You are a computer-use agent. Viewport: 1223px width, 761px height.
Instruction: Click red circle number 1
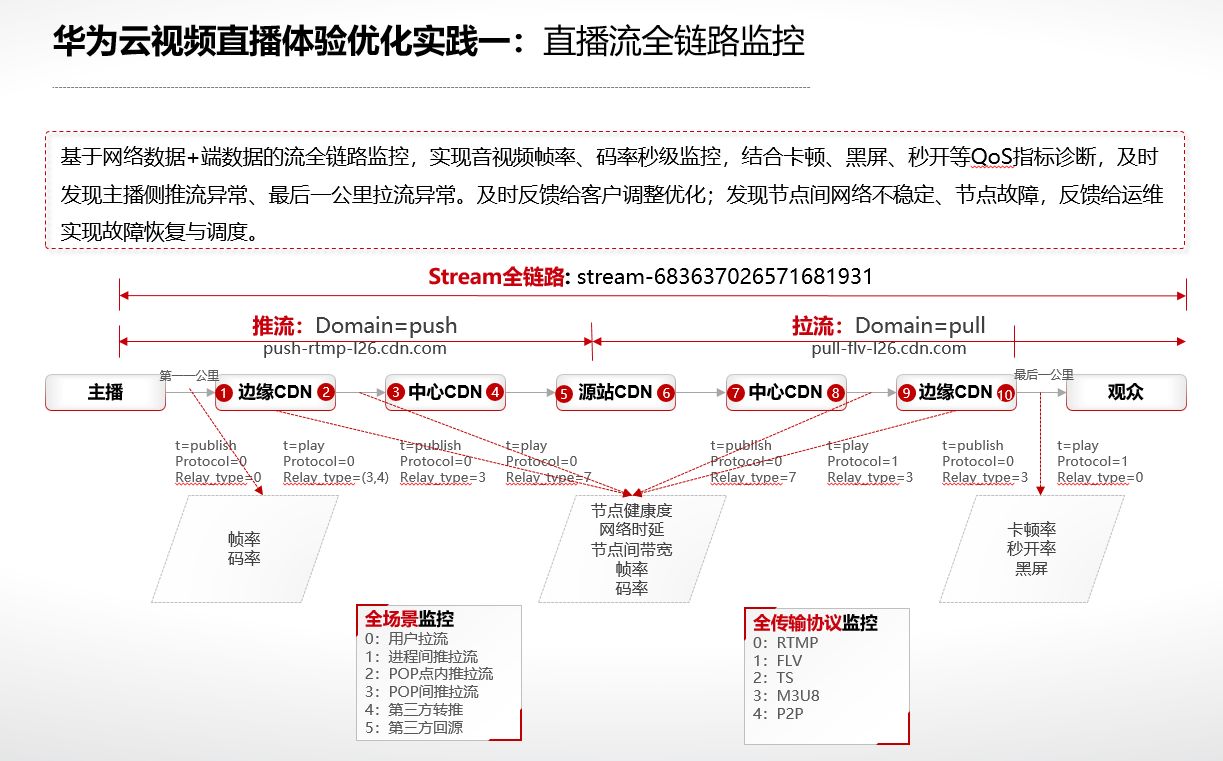coord(224,394)
